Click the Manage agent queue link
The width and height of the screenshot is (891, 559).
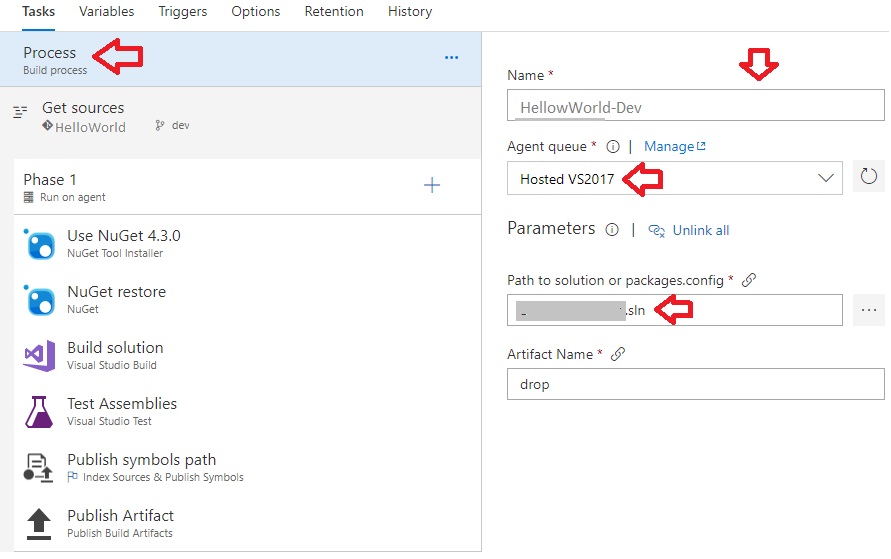(x=675, y=147)
